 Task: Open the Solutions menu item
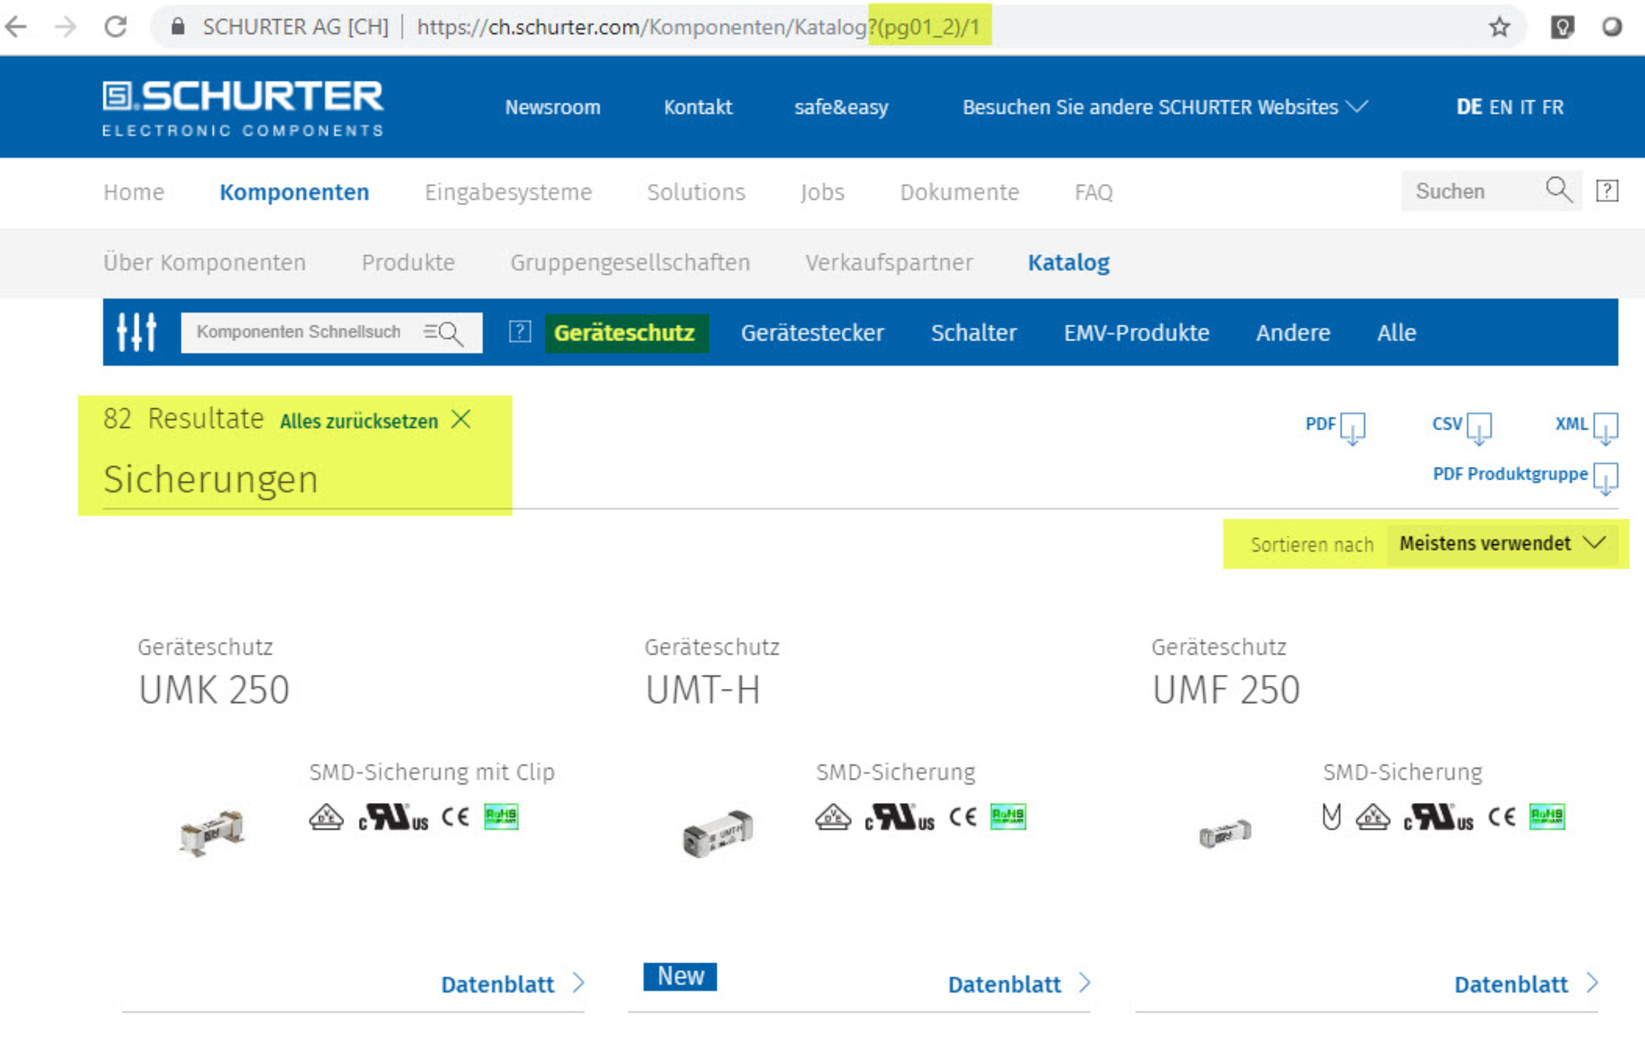point(696,192)
